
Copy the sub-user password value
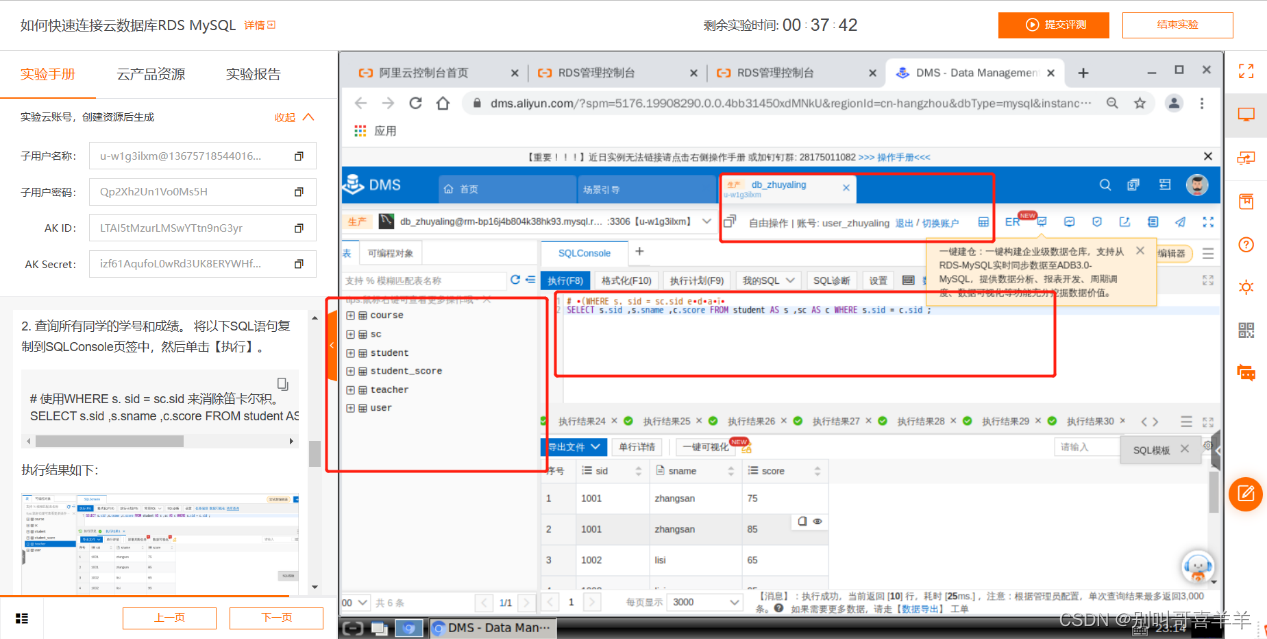click(x=298, y=192)
